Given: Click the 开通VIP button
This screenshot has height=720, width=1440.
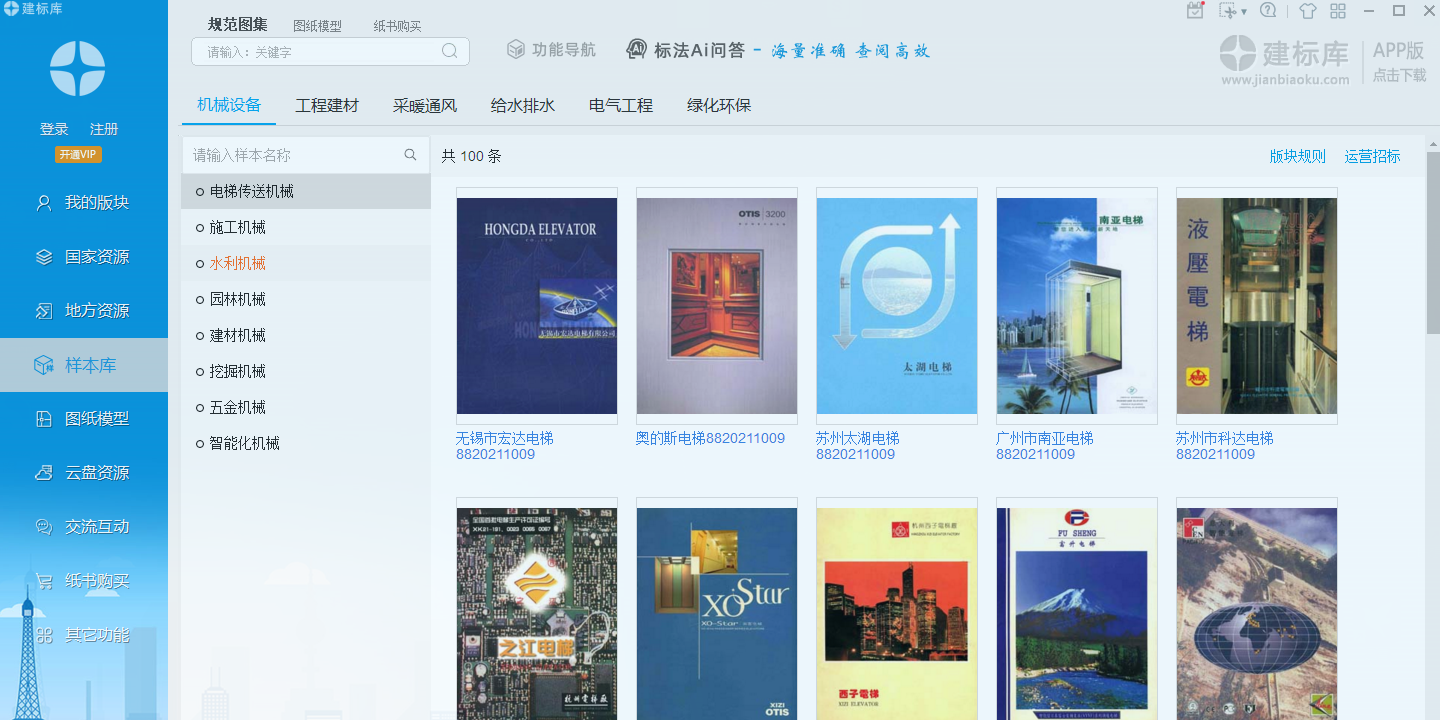Looking at the screenshot, I should tap(79, 154).
